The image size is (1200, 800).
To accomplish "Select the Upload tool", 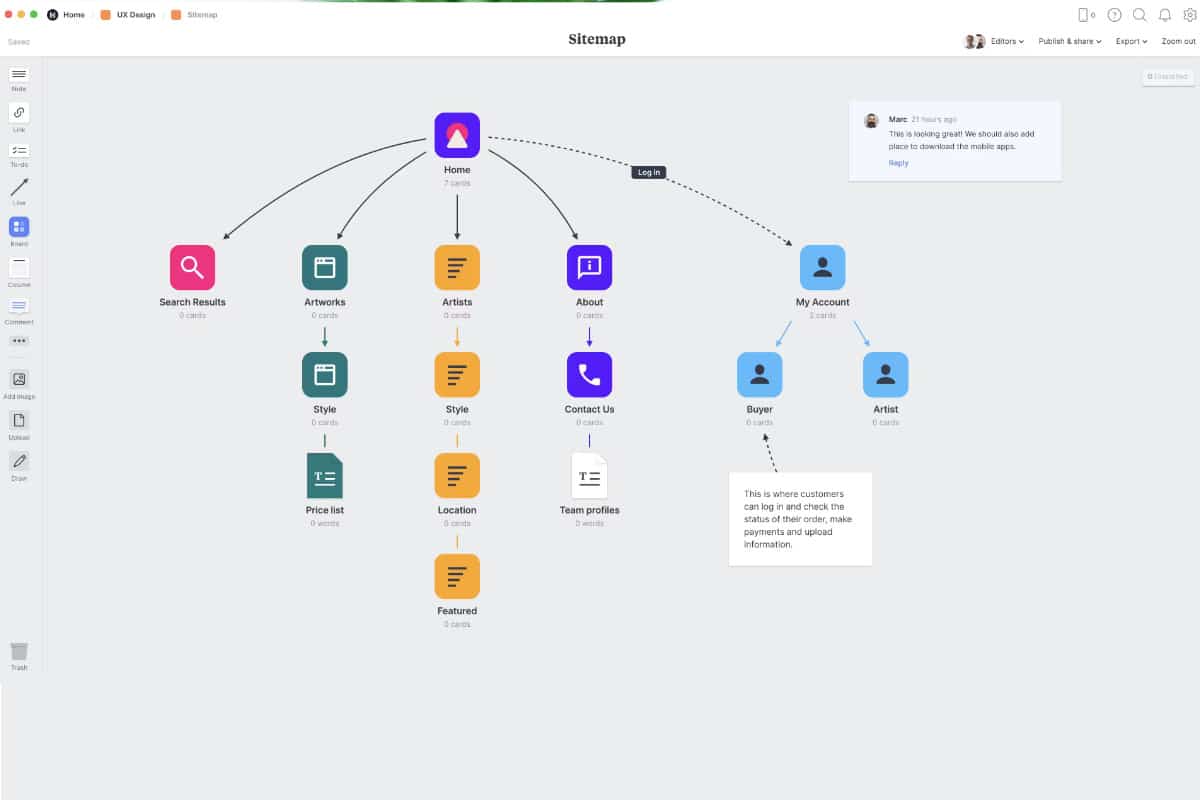I will pyautogui.click(x=18, y=420).
